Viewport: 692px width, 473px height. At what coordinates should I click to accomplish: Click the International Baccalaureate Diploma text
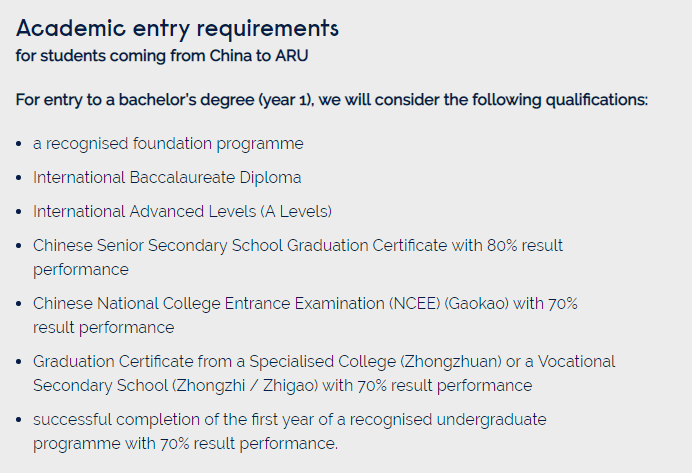[x=167, y=177]
